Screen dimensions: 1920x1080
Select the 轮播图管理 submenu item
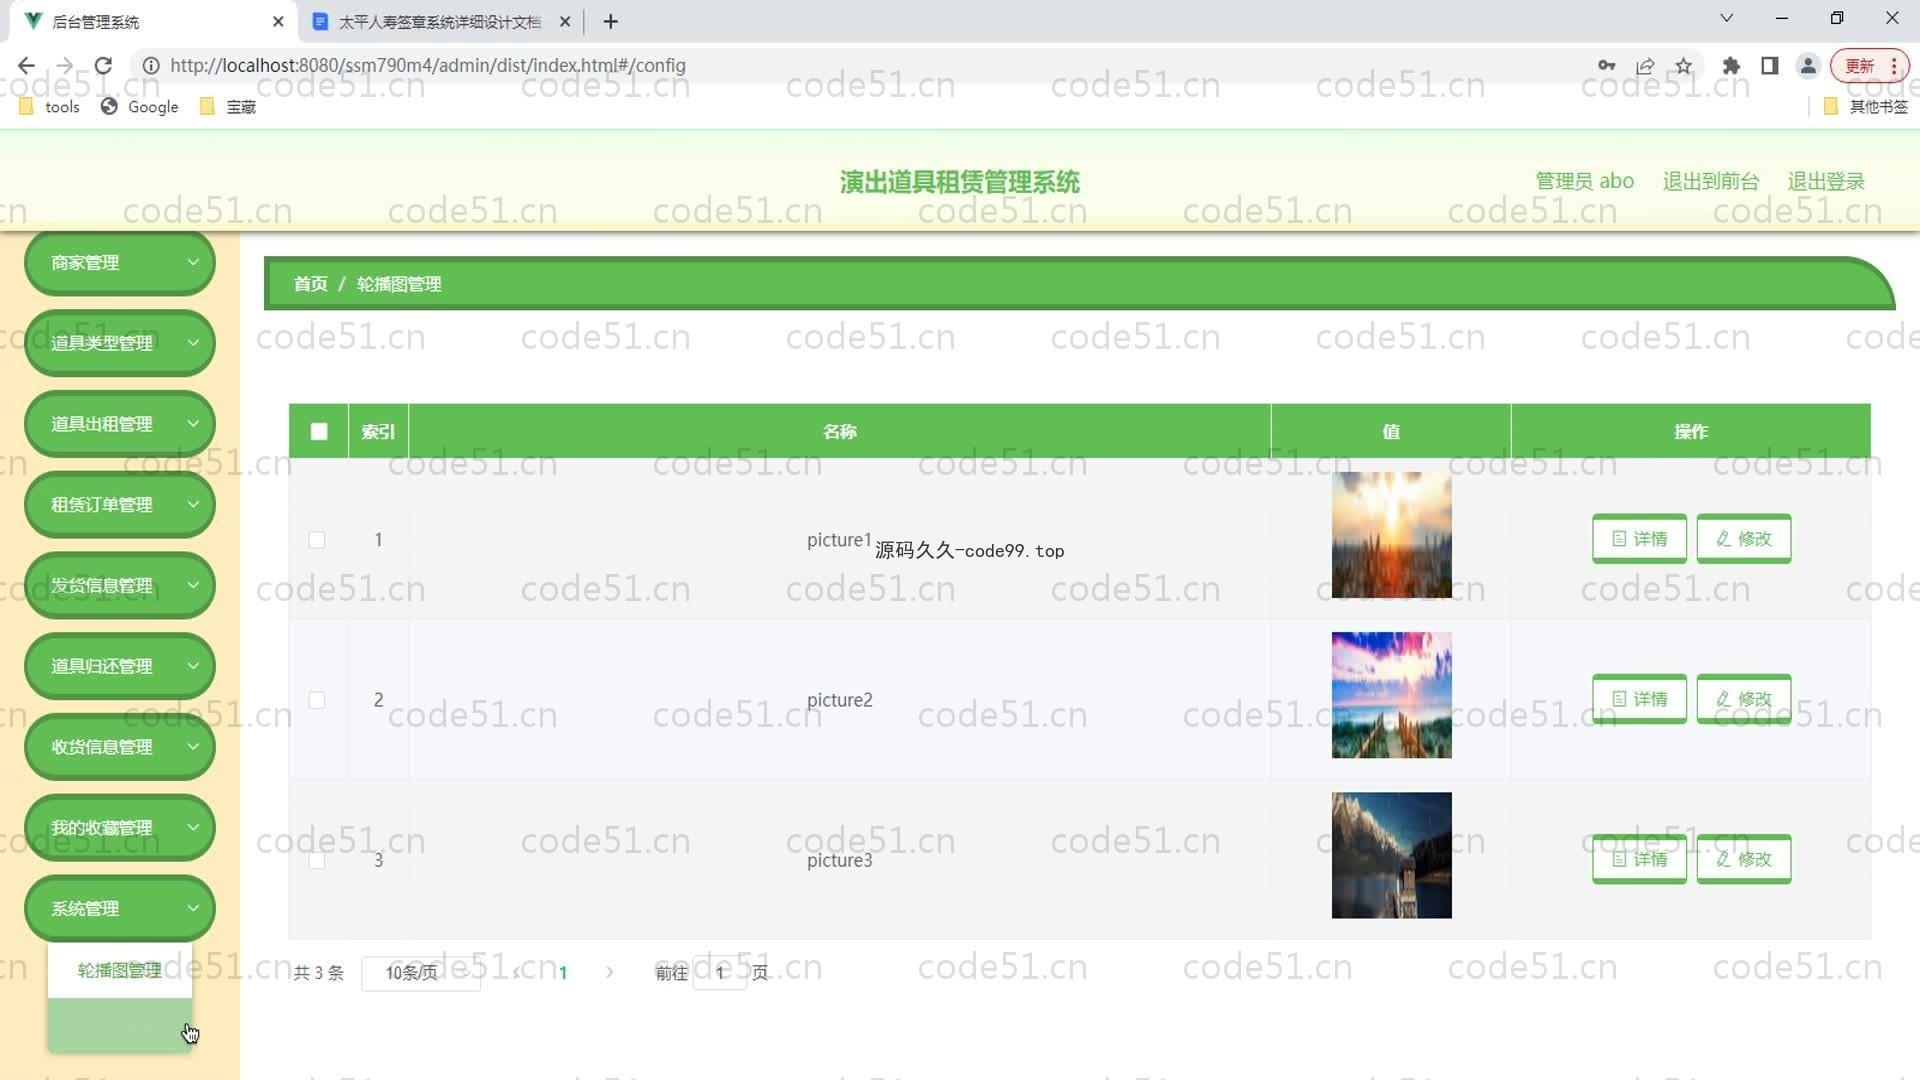(120, 970)
